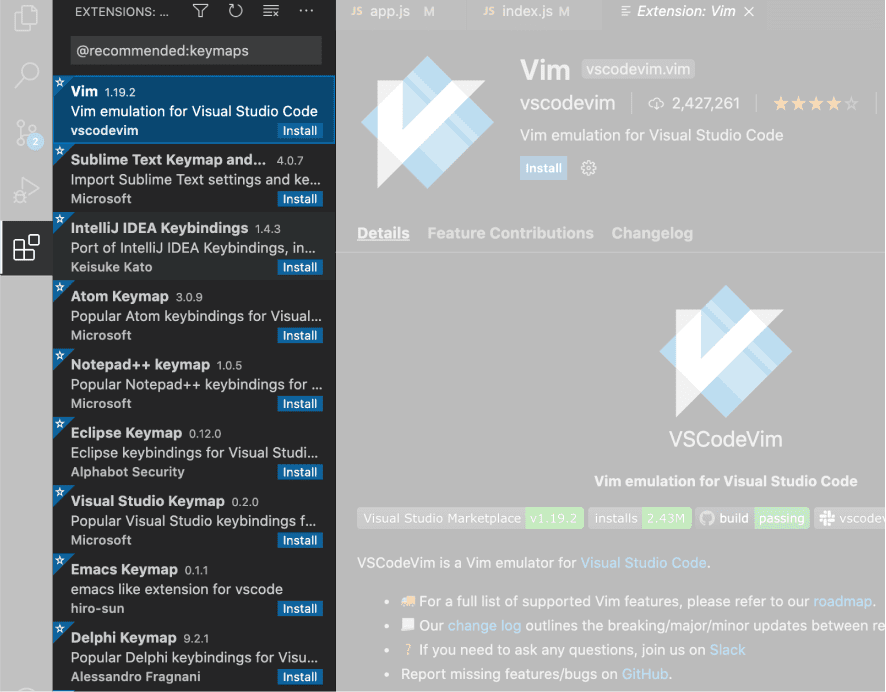Open the Changelog tab
The height and width of the screenshot is (692, 886).
pyautogui.click(x=652, y=233)
